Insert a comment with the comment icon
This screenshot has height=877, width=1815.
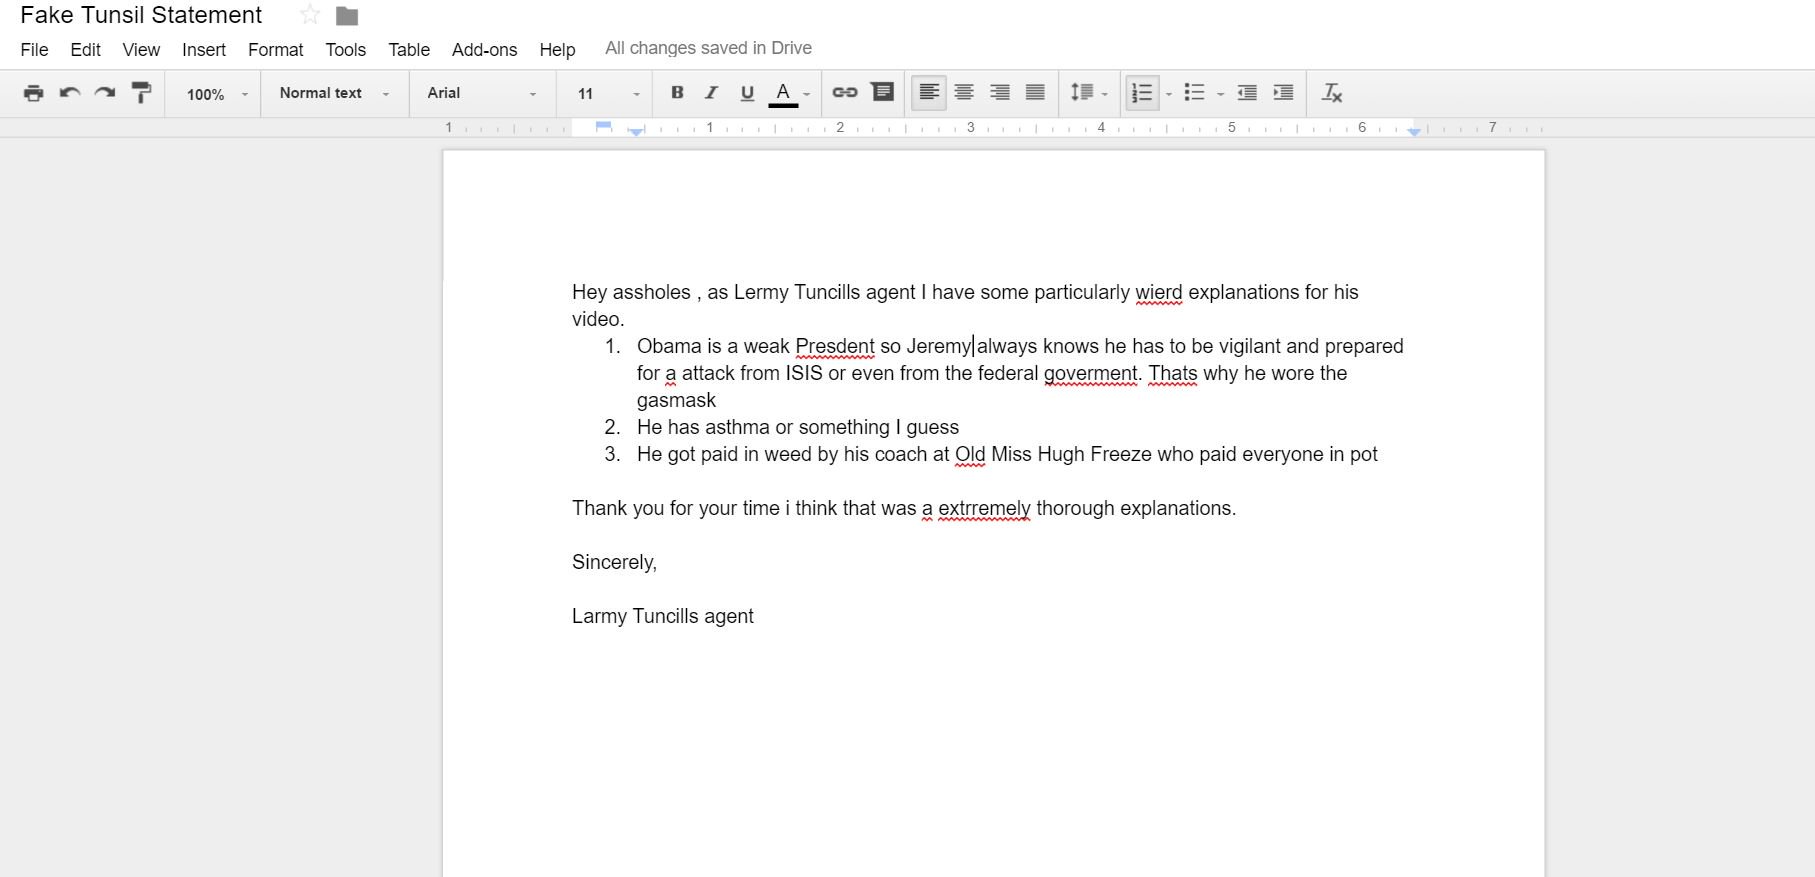point(882,92)
